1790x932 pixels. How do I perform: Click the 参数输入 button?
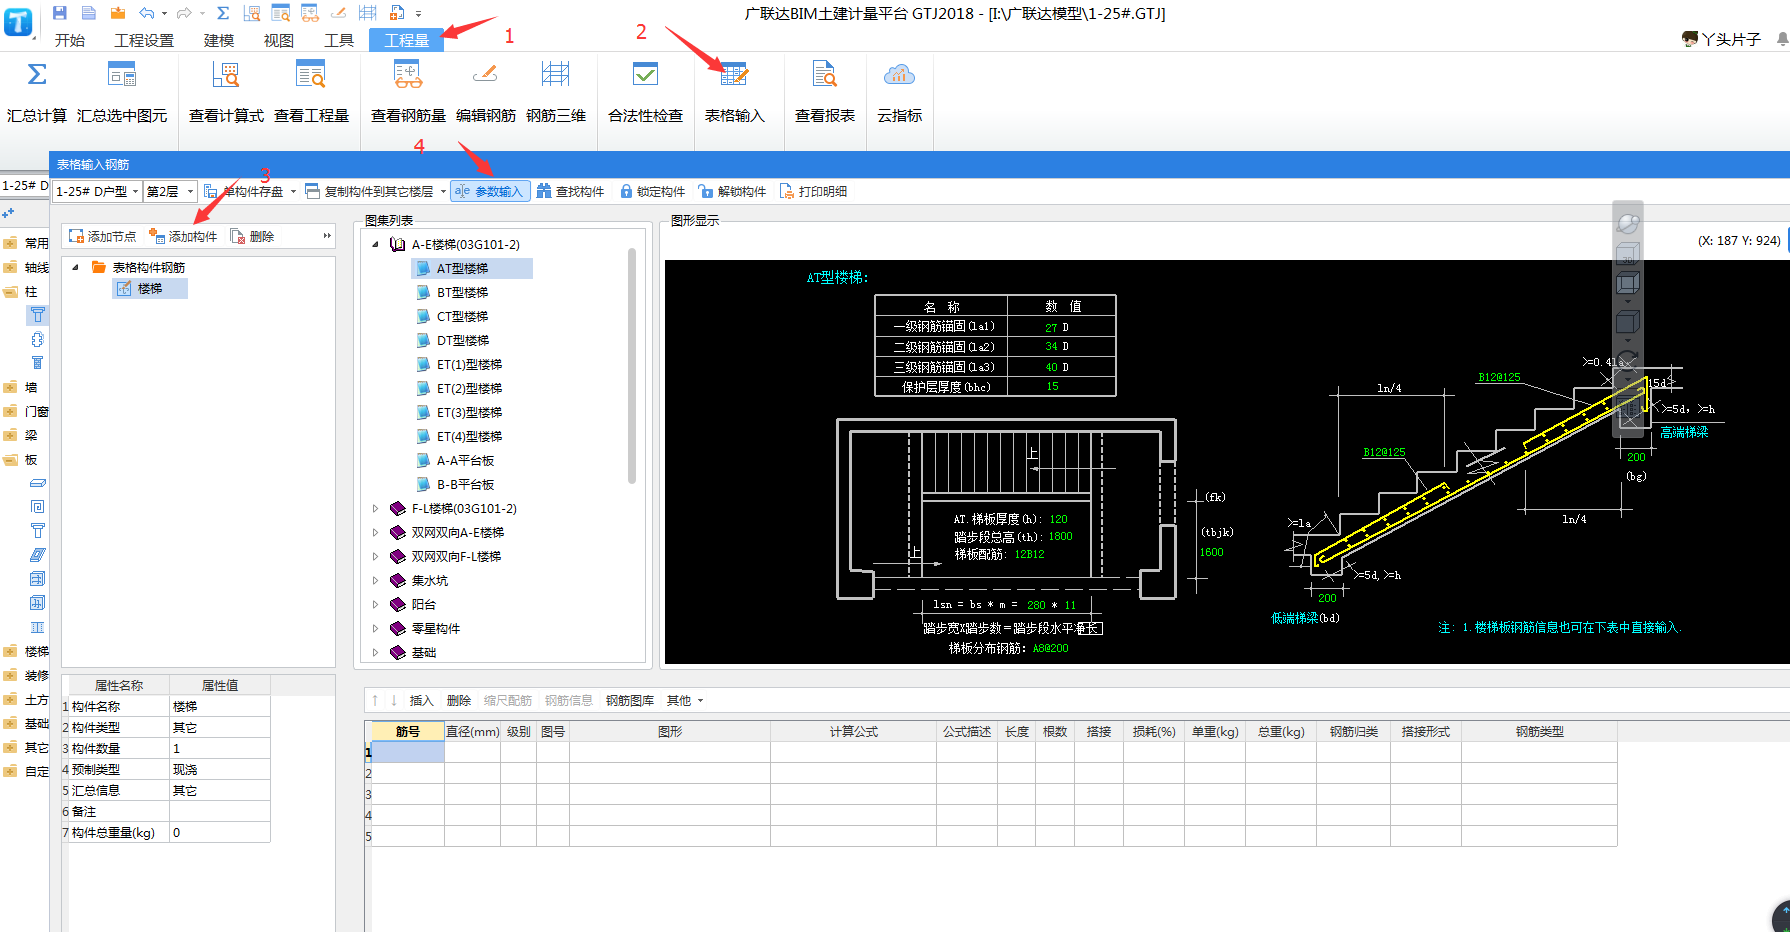pyautogui.click(x=490, y=191)
